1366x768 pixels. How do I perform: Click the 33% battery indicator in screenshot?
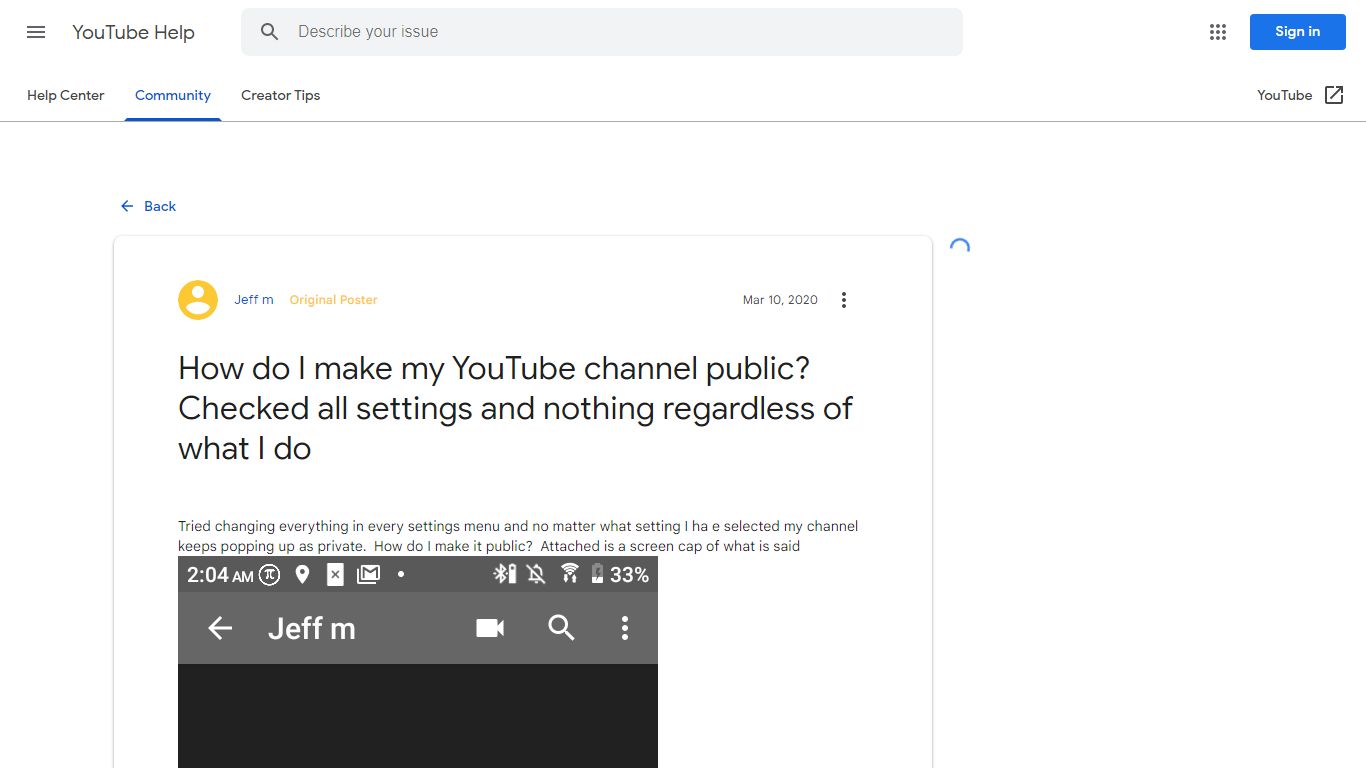coord(630,575)
